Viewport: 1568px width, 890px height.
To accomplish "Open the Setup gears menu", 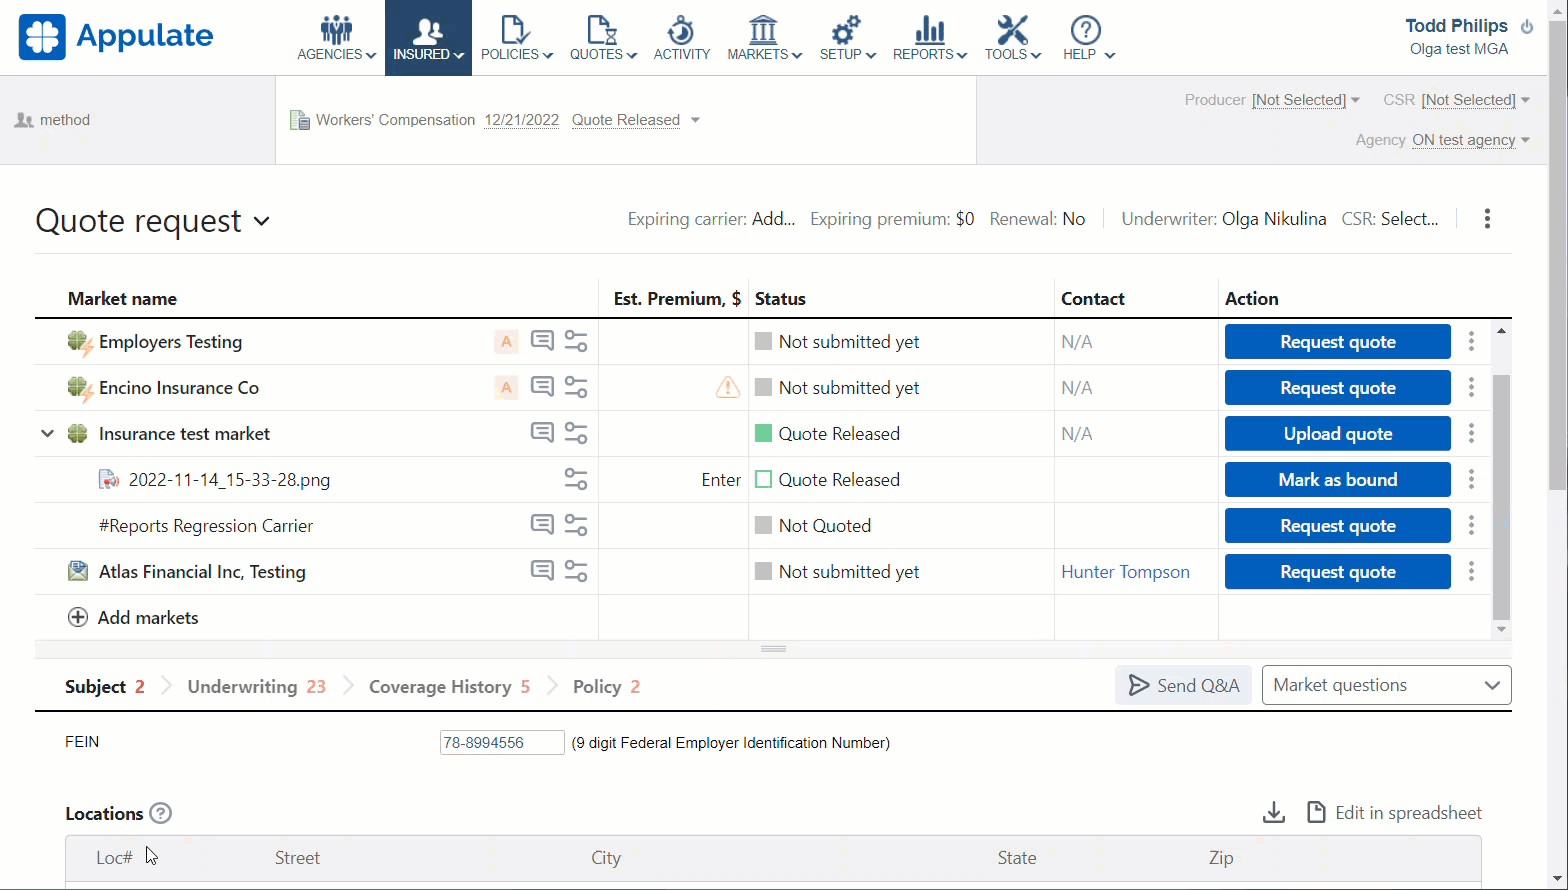I will [847, 39].
